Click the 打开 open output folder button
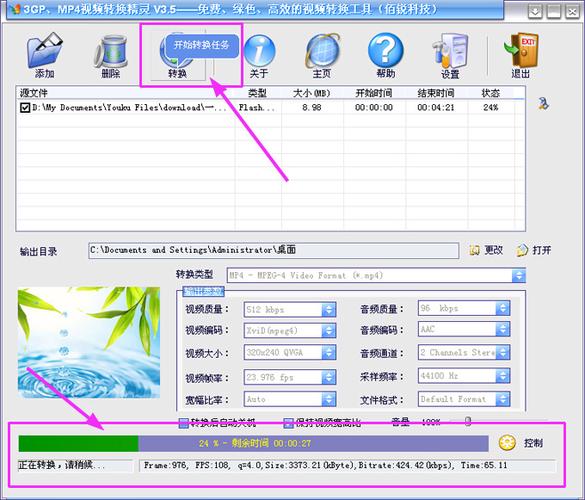This screenshot has width=585, height=500. (534, 250)
